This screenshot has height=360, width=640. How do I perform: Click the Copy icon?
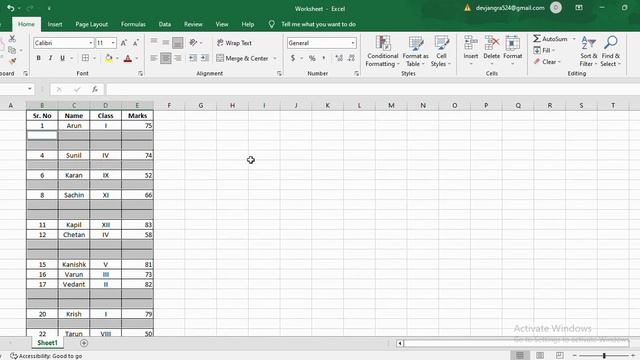click(12, 50)
